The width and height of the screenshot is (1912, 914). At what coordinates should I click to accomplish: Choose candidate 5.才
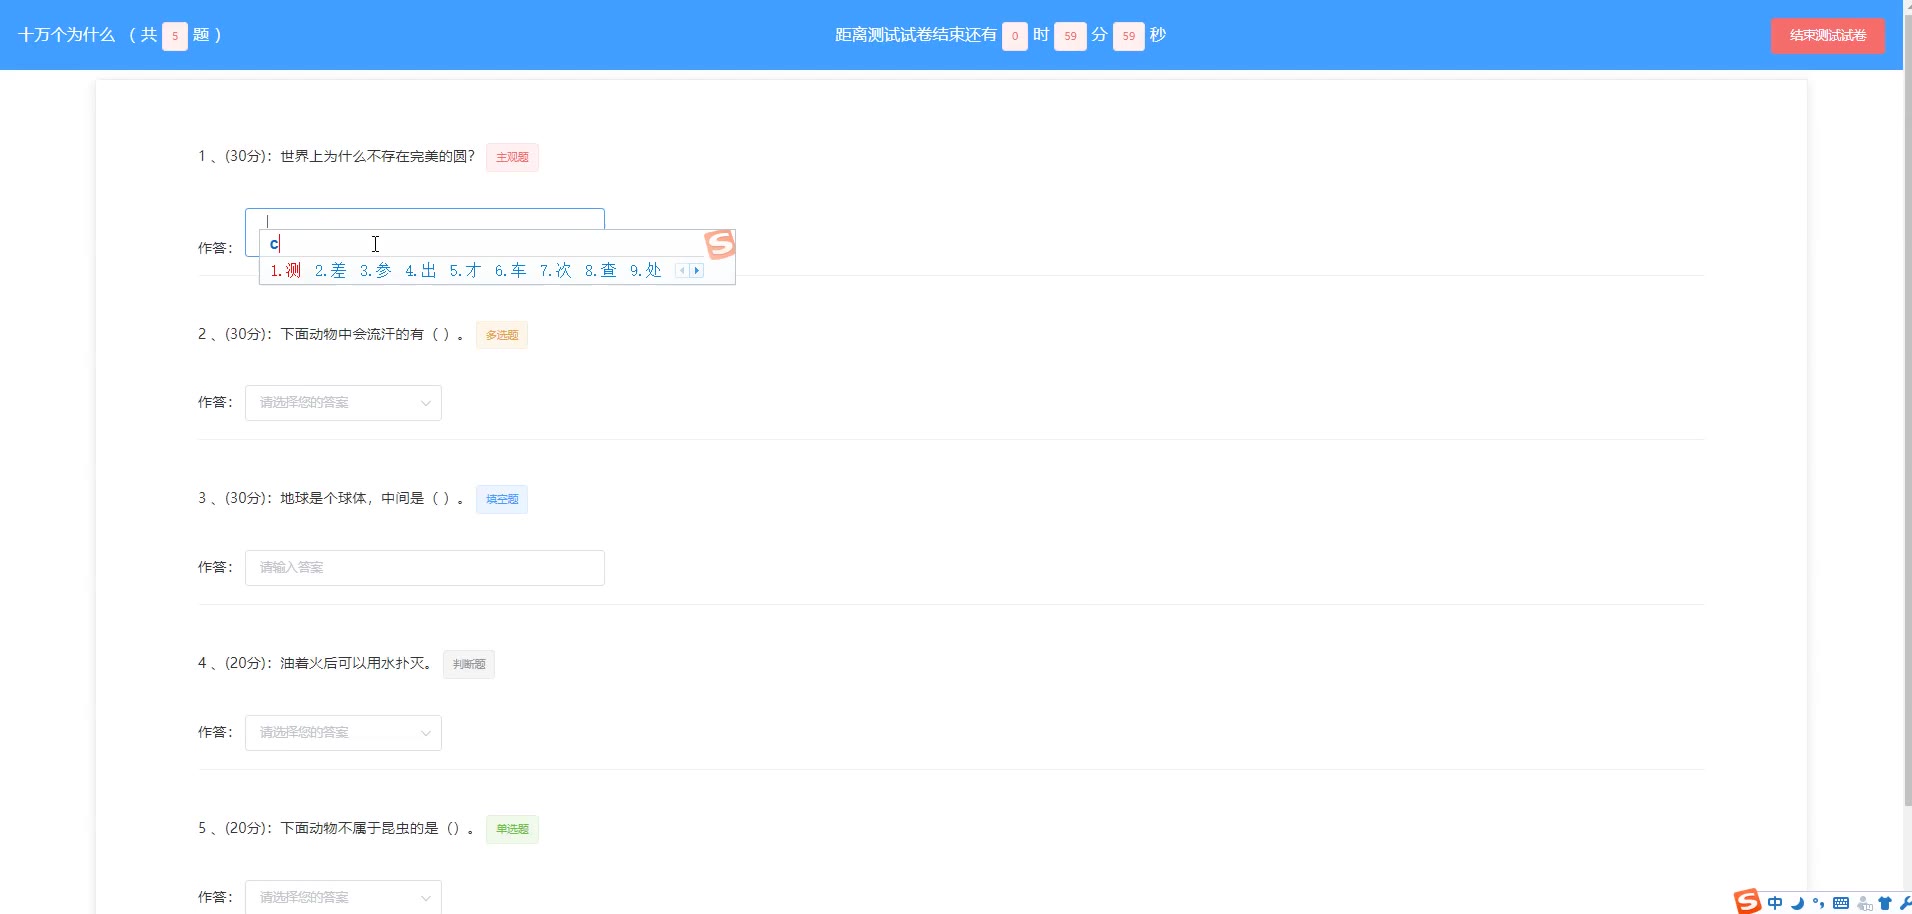(x=465, y=270)
